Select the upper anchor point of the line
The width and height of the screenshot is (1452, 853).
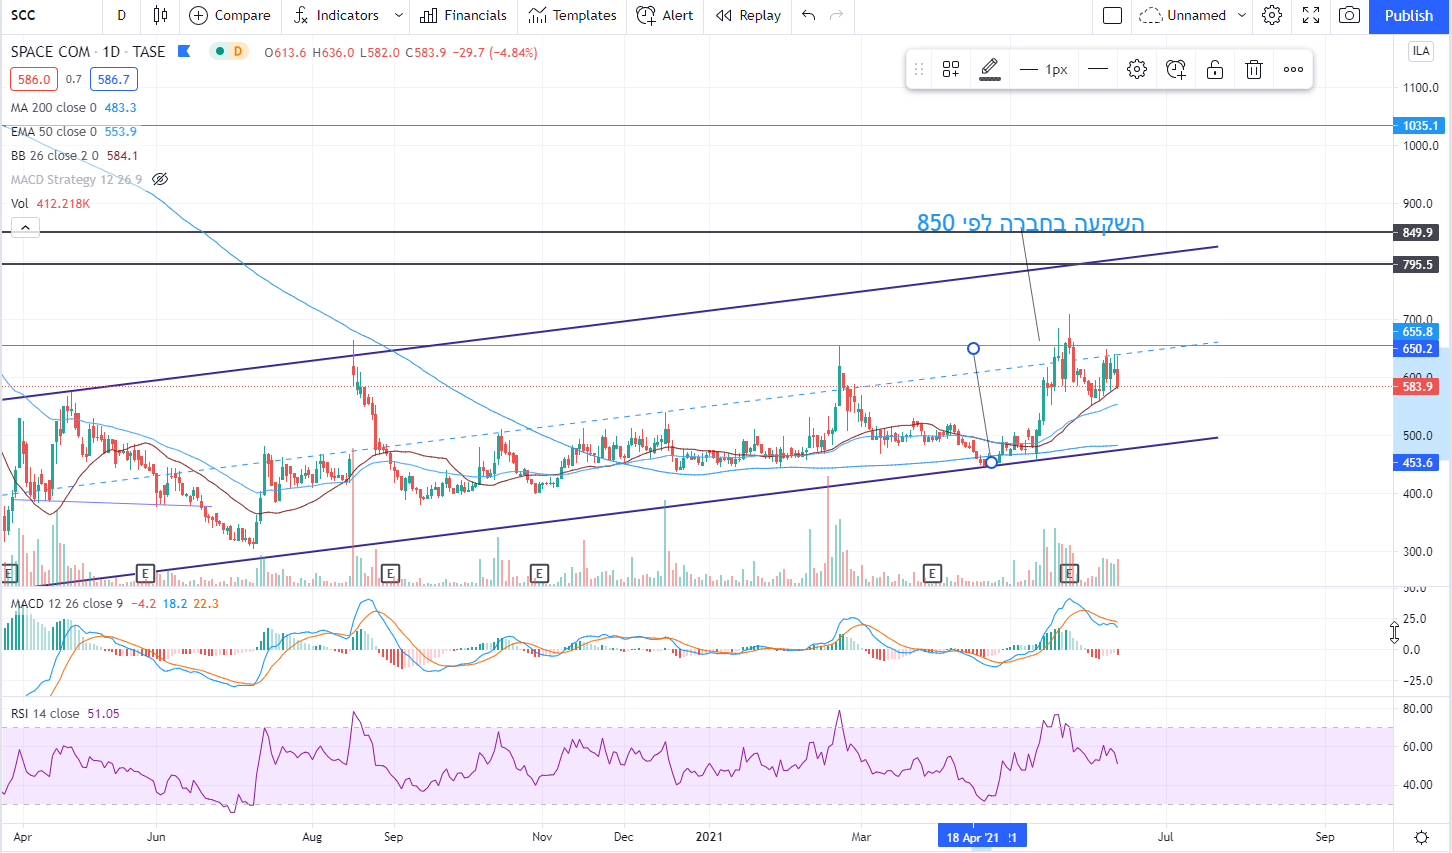[x=973, y=348]
